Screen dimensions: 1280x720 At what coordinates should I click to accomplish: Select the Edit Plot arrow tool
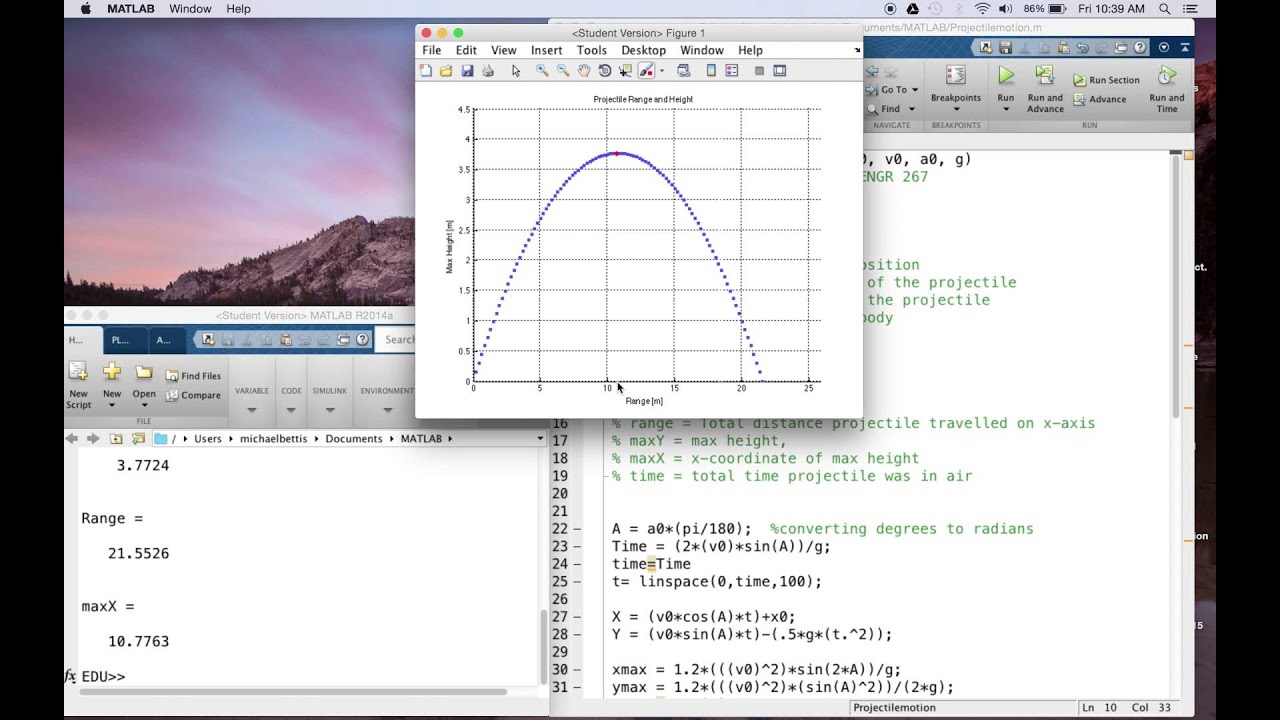pos(516,71)
